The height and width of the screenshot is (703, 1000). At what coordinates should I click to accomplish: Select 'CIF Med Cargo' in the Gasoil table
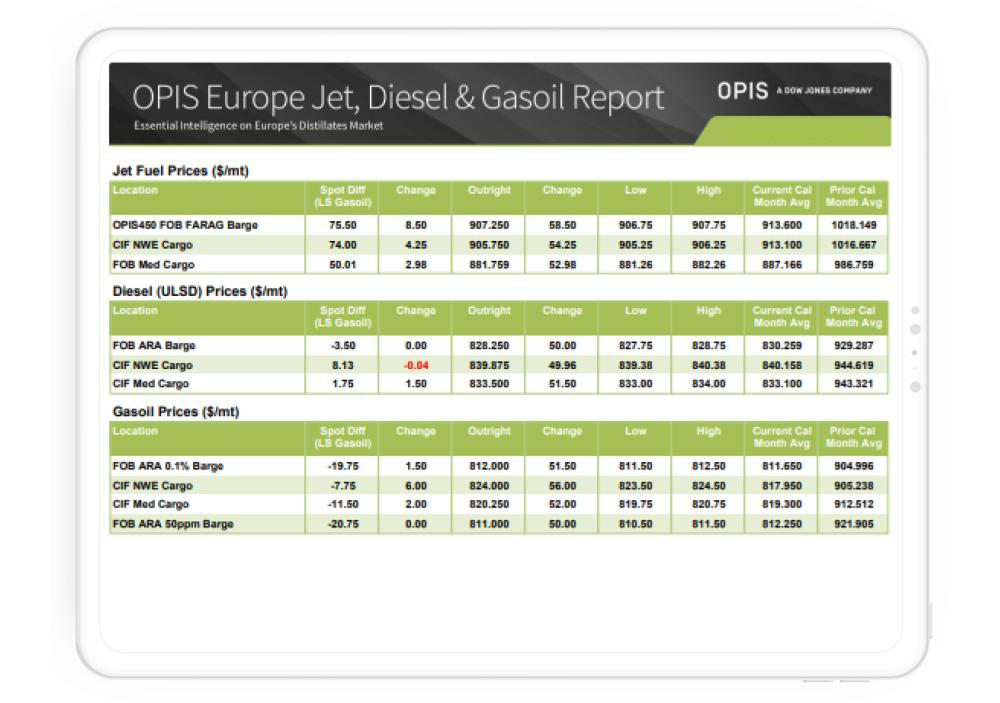click(151, 505)
